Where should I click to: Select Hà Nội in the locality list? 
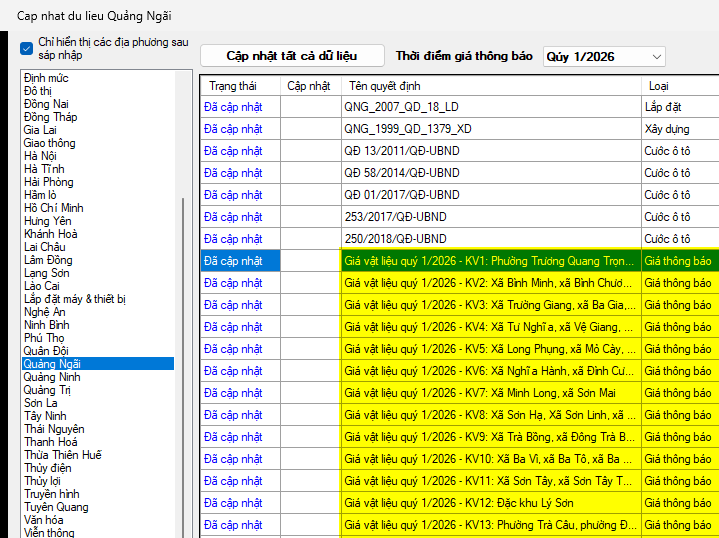tap(41, 156)
